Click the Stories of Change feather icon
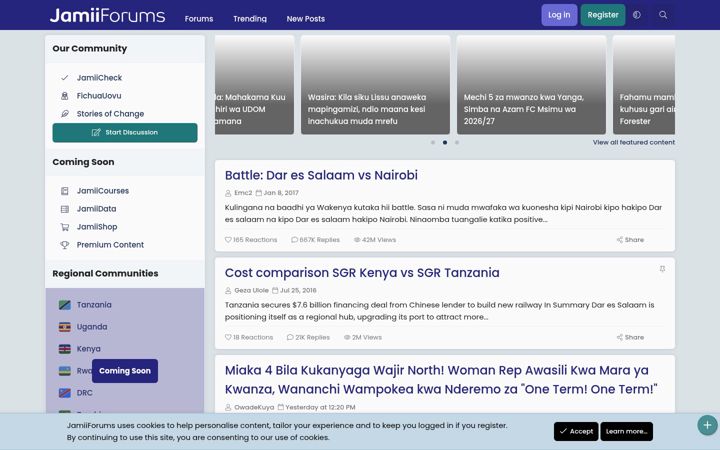 click(64, 113)
